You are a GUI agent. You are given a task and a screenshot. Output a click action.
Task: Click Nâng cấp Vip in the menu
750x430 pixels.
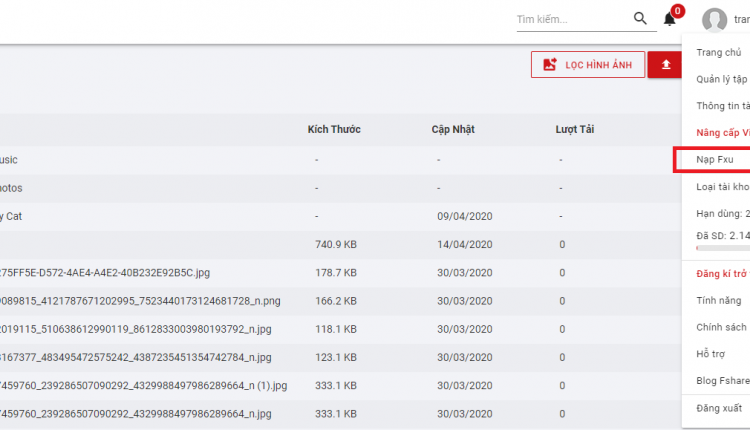tap(723, 133)
